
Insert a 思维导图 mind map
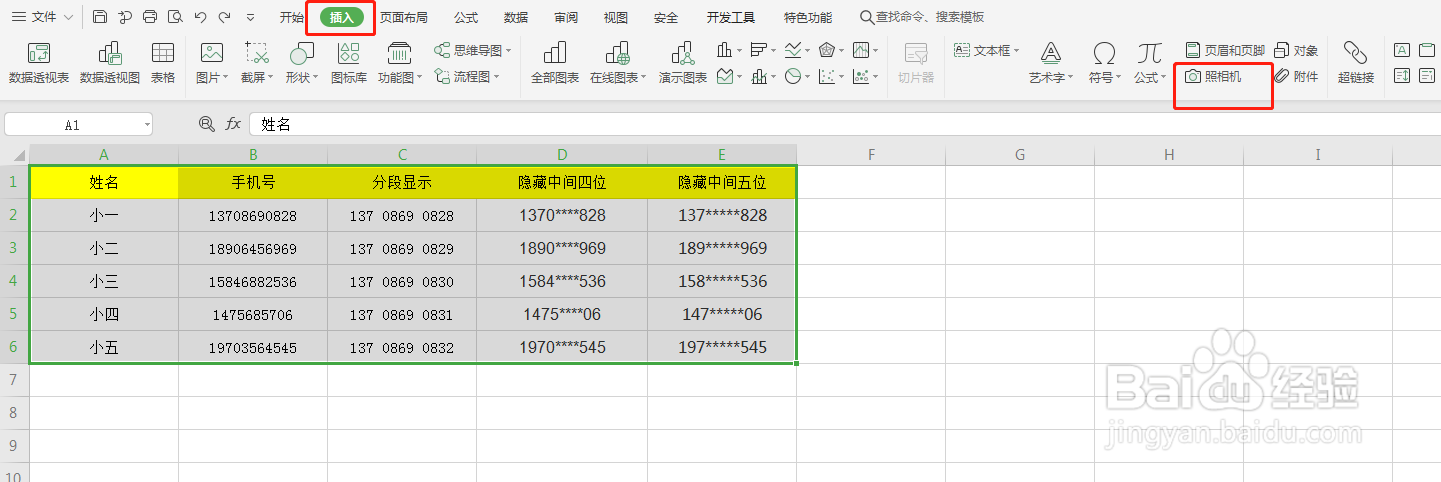pos(472,50)
